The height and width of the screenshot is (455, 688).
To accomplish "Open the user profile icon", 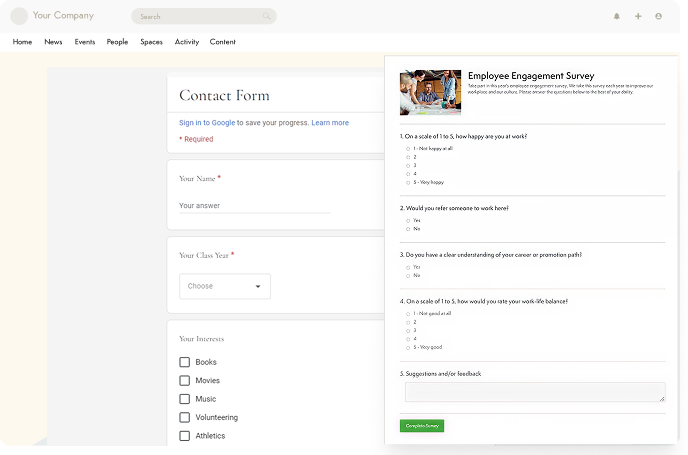I will (658, 16).
